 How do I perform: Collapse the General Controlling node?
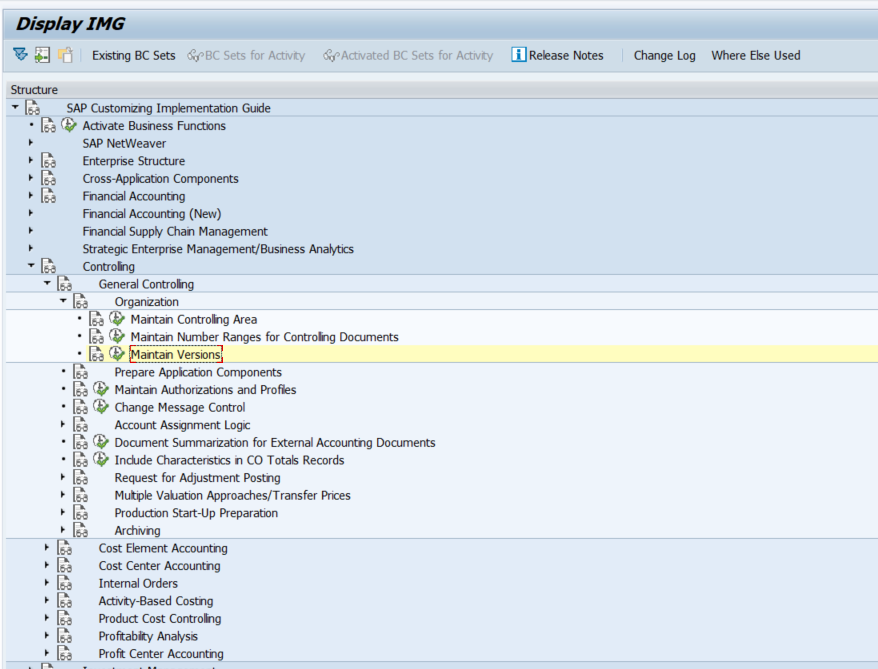[x=47, y=283]
